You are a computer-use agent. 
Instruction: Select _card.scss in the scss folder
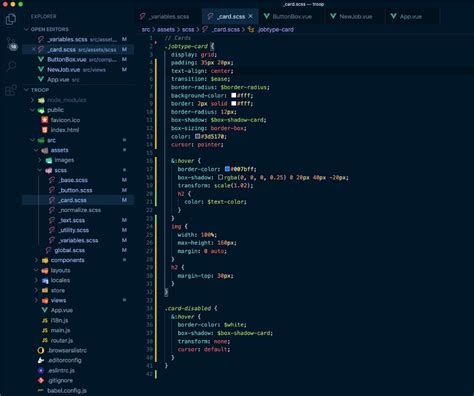click(78, 200)
